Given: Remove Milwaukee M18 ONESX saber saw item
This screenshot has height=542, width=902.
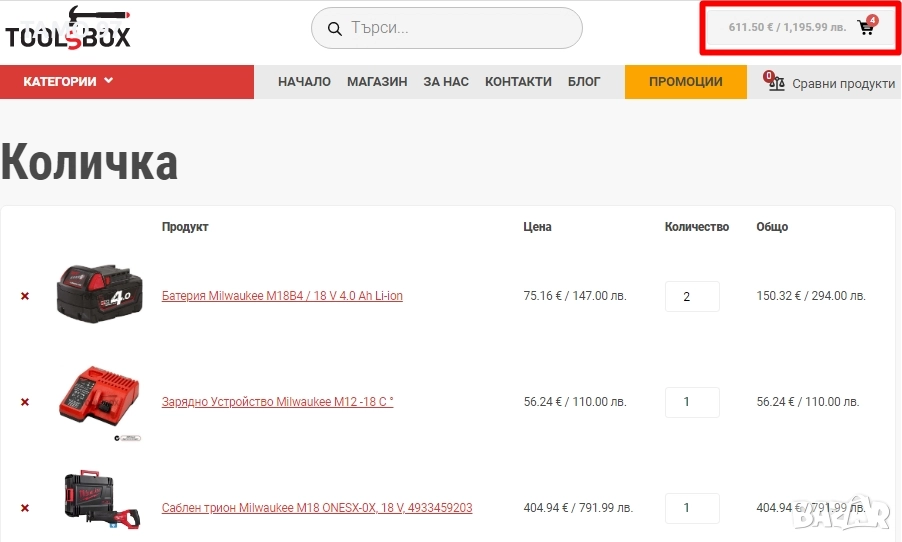Looking at the screenshot, I should [x=25, y=508].
